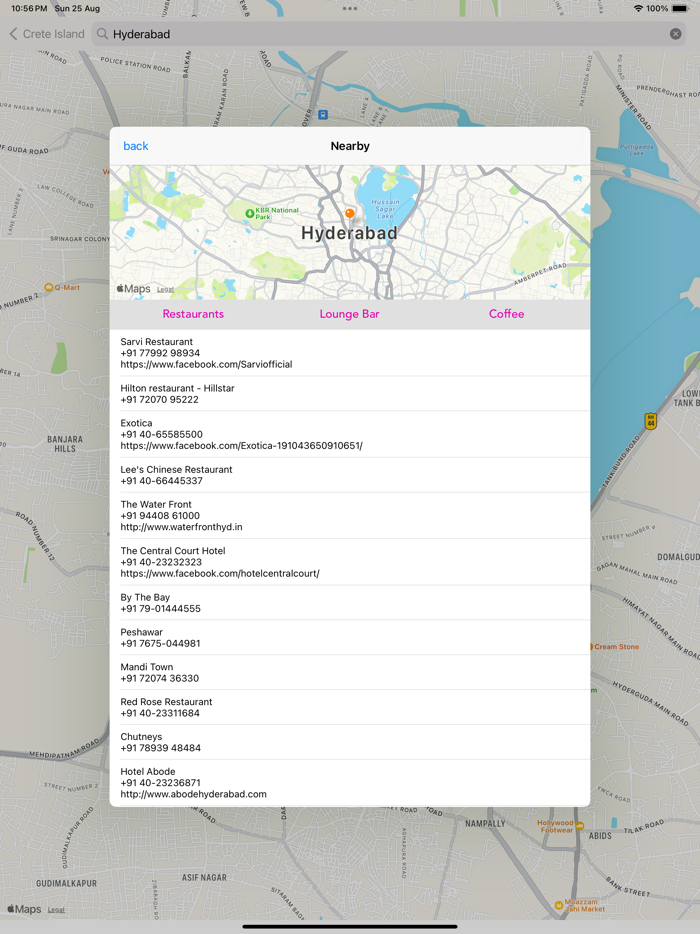Select Red Rose Restaurant row
The image size is (700, 934).
click(350, 707)
